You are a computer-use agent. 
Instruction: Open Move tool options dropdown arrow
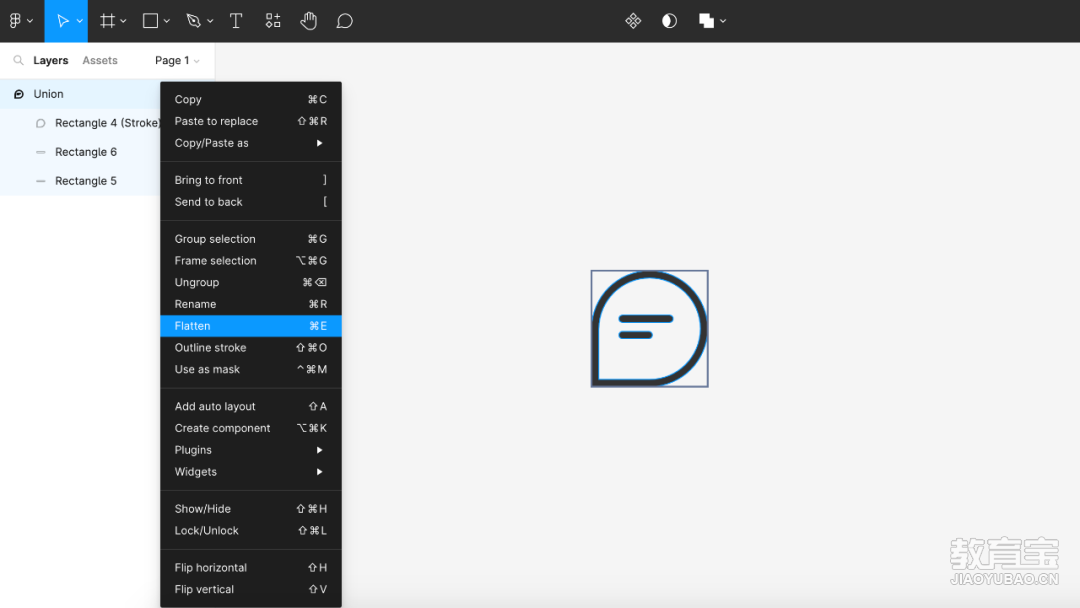click(x=80, y=21)
